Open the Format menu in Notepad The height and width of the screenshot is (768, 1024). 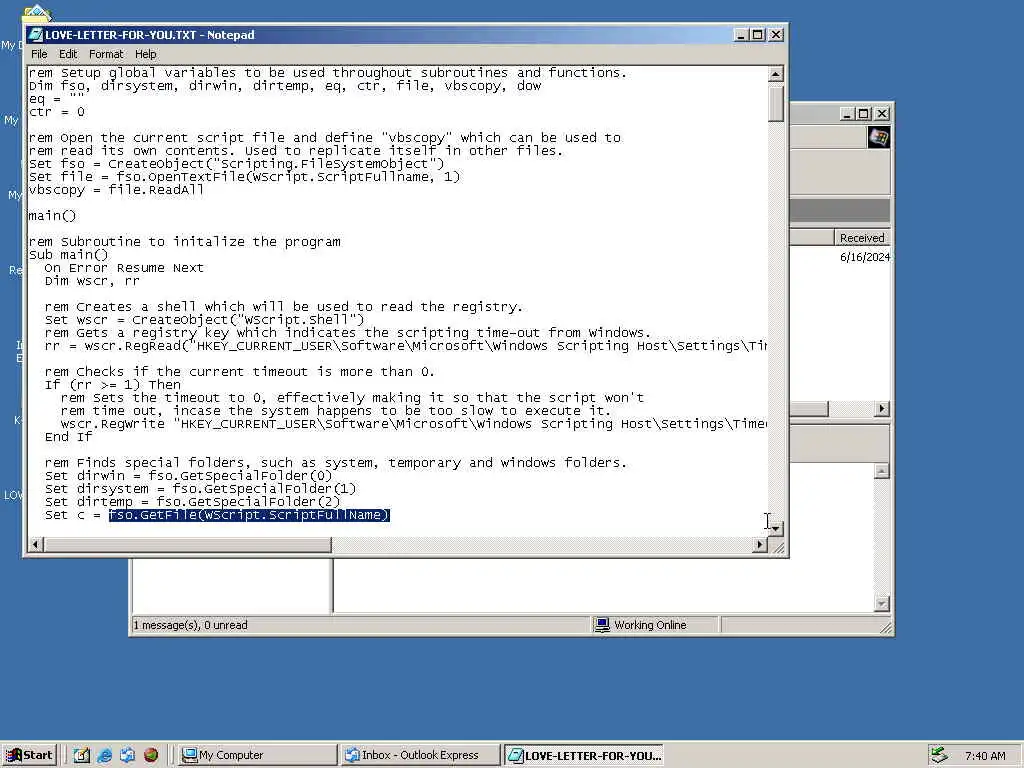point(106,54)
